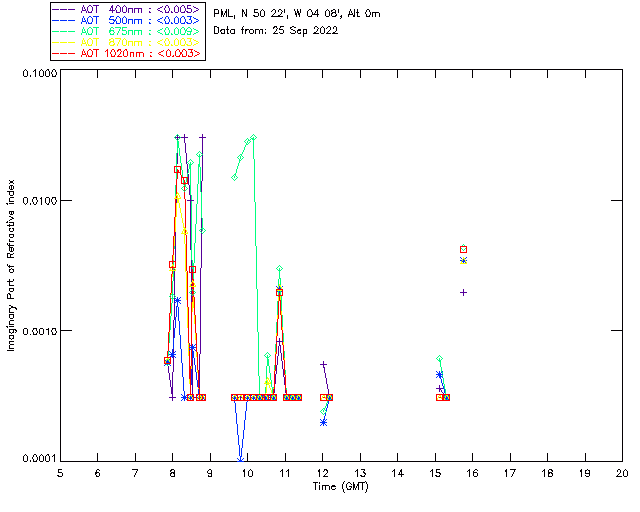Click the green diamond peak near 10.9 GMT
Viewport: 640px width, 512px height.
pos(279,269)
